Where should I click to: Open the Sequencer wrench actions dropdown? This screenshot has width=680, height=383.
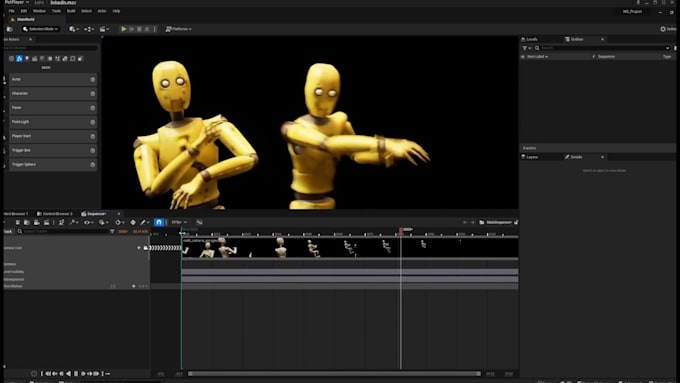(74, 223)
